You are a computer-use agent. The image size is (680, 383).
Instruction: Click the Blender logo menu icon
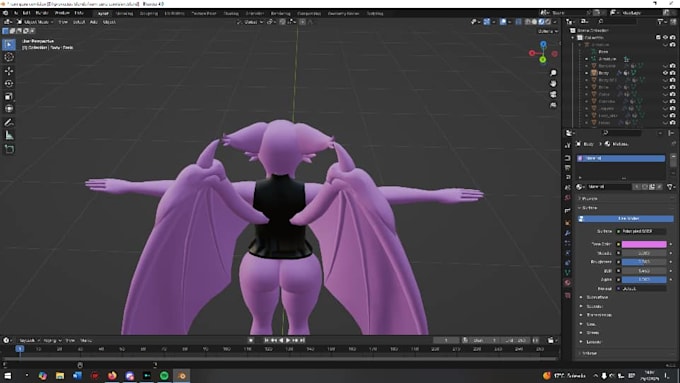click(6, 13)
